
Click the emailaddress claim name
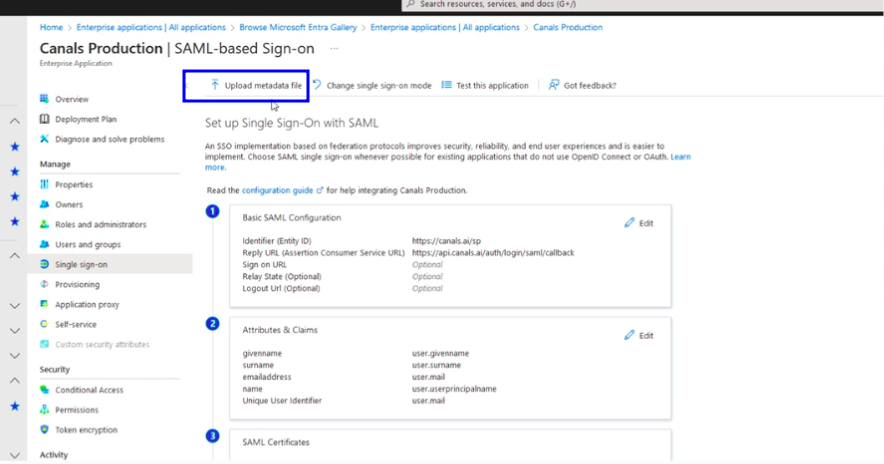pos(267,377)
